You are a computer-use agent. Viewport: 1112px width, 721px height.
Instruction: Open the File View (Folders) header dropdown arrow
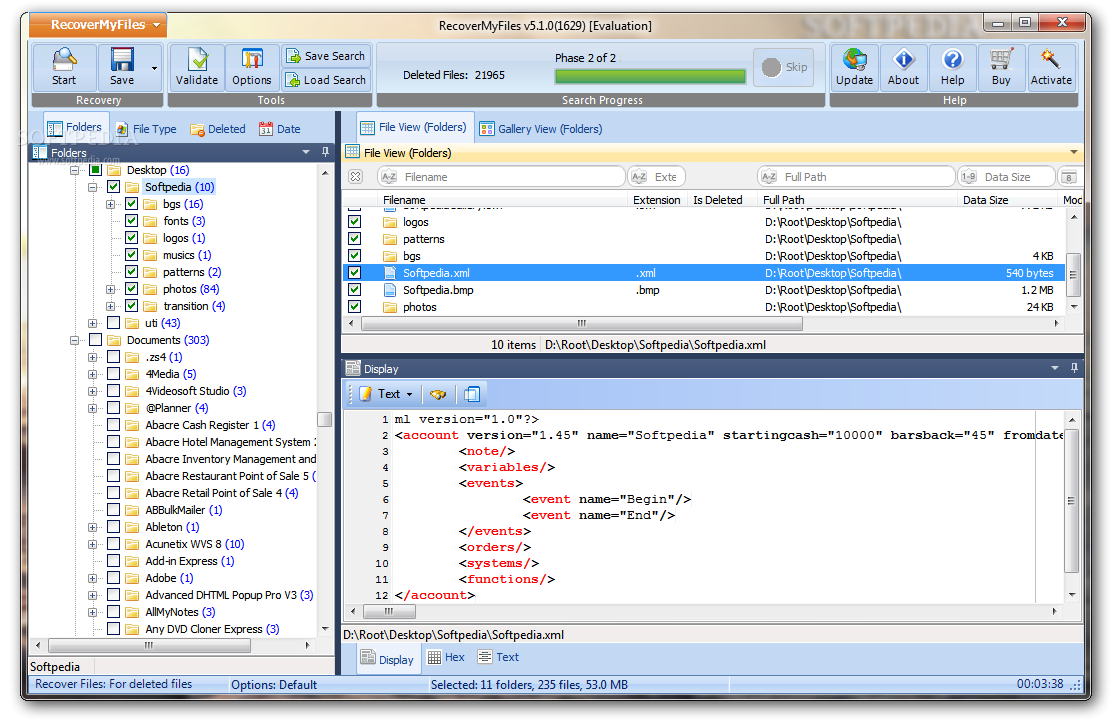click(1074, 152)
